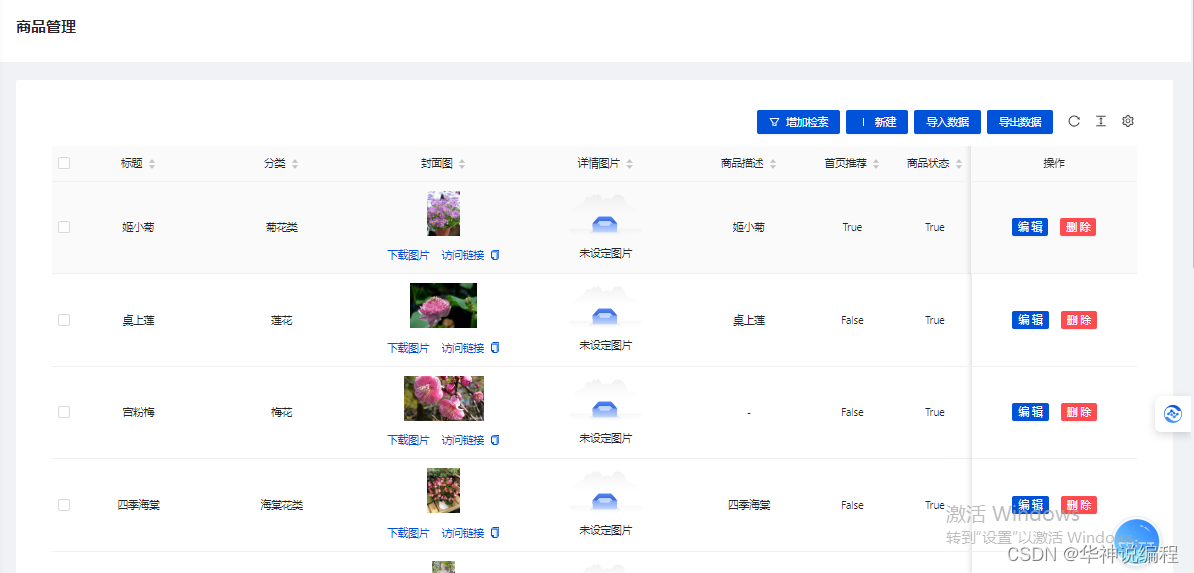Open 桌上莲 pink lotus thumbnail
This screenshot has width=1194, height=573.
pos(443,306)
